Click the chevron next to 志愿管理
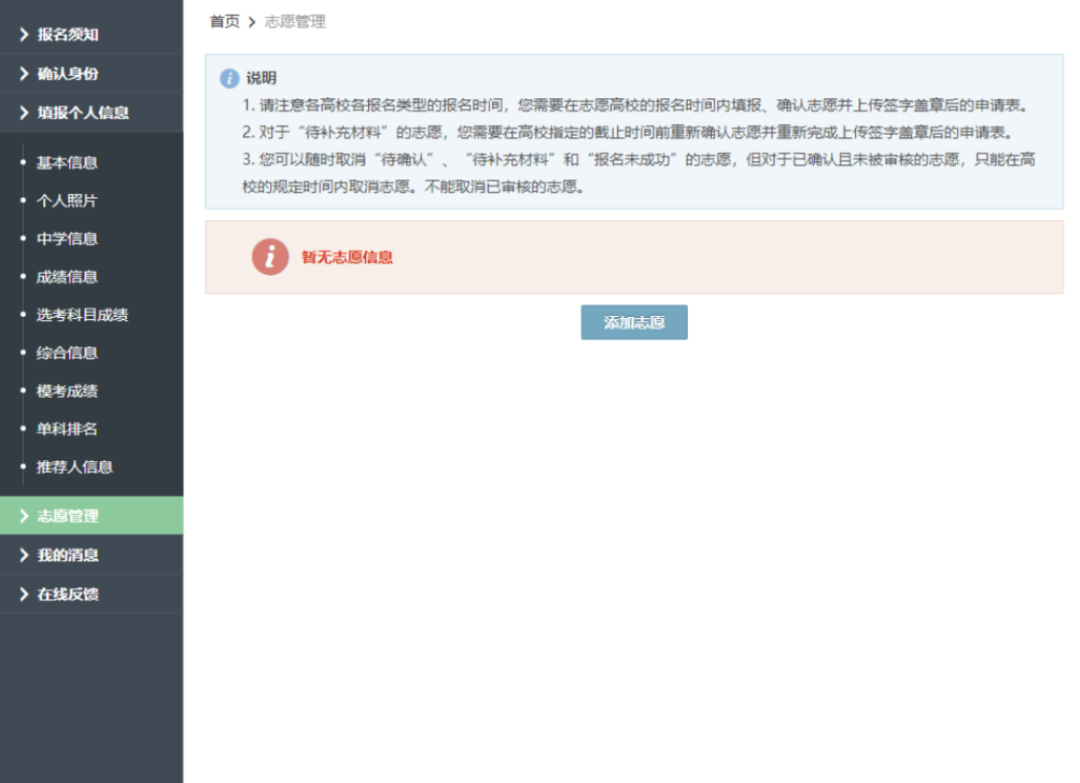The width and height of the screenshot is (1080, 783). (x=24, y=516)
